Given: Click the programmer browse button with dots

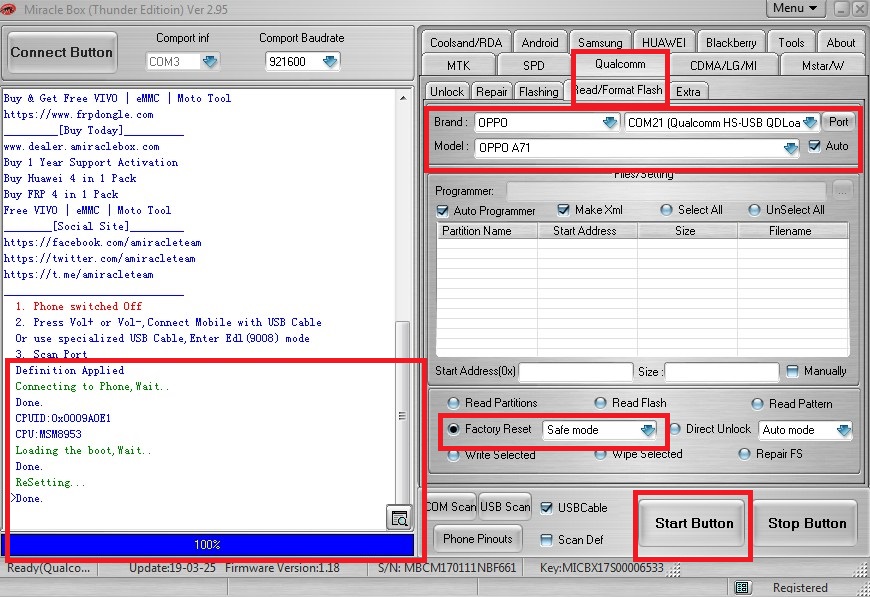Looking at the screenshot, I should coord(842,191).
